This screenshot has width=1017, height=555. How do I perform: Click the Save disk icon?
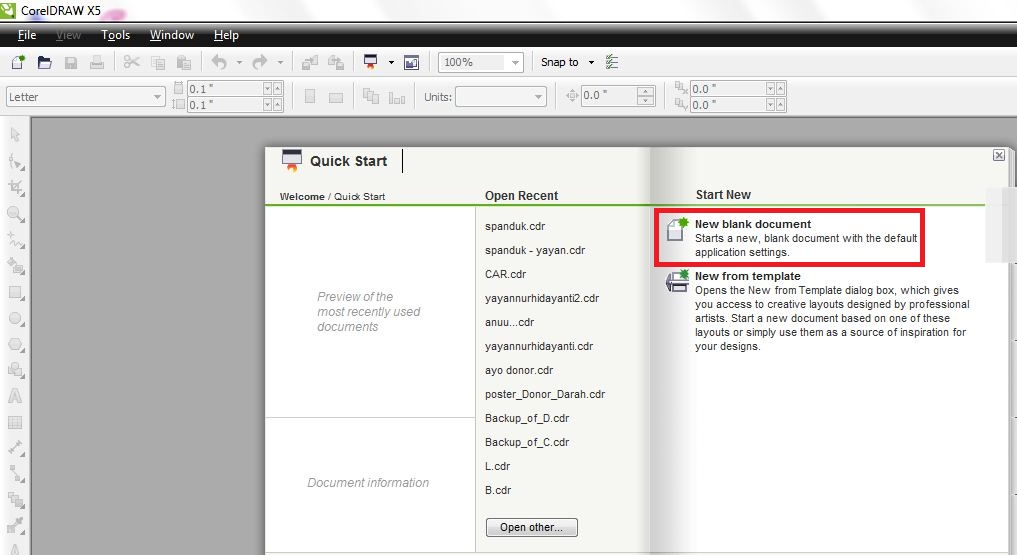pyautogui.click(x=71, y=62)
